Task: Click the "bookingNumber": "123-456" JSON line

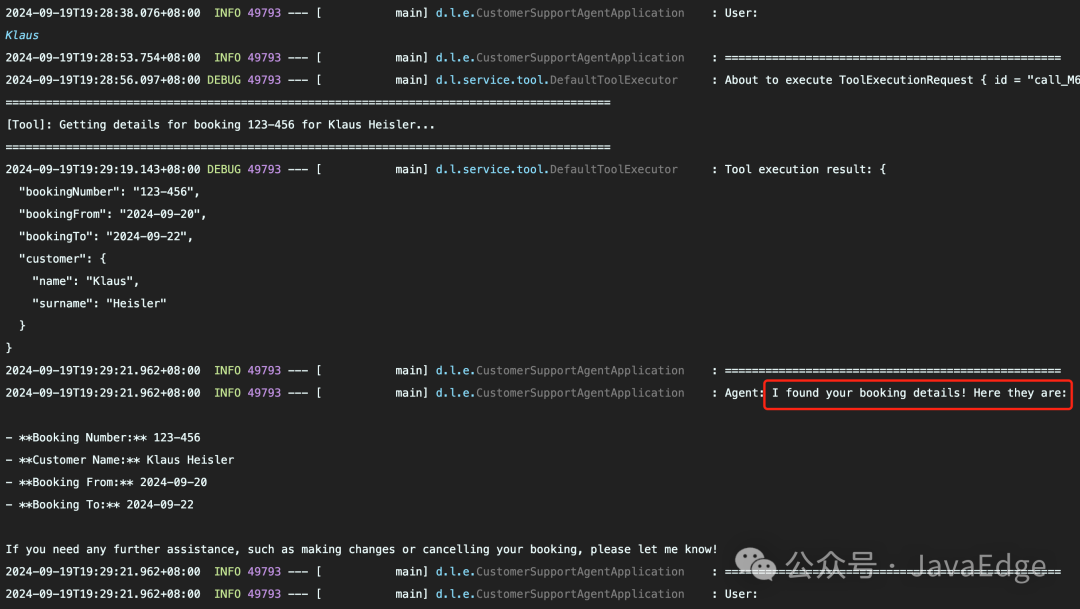Action: [109, 192]
